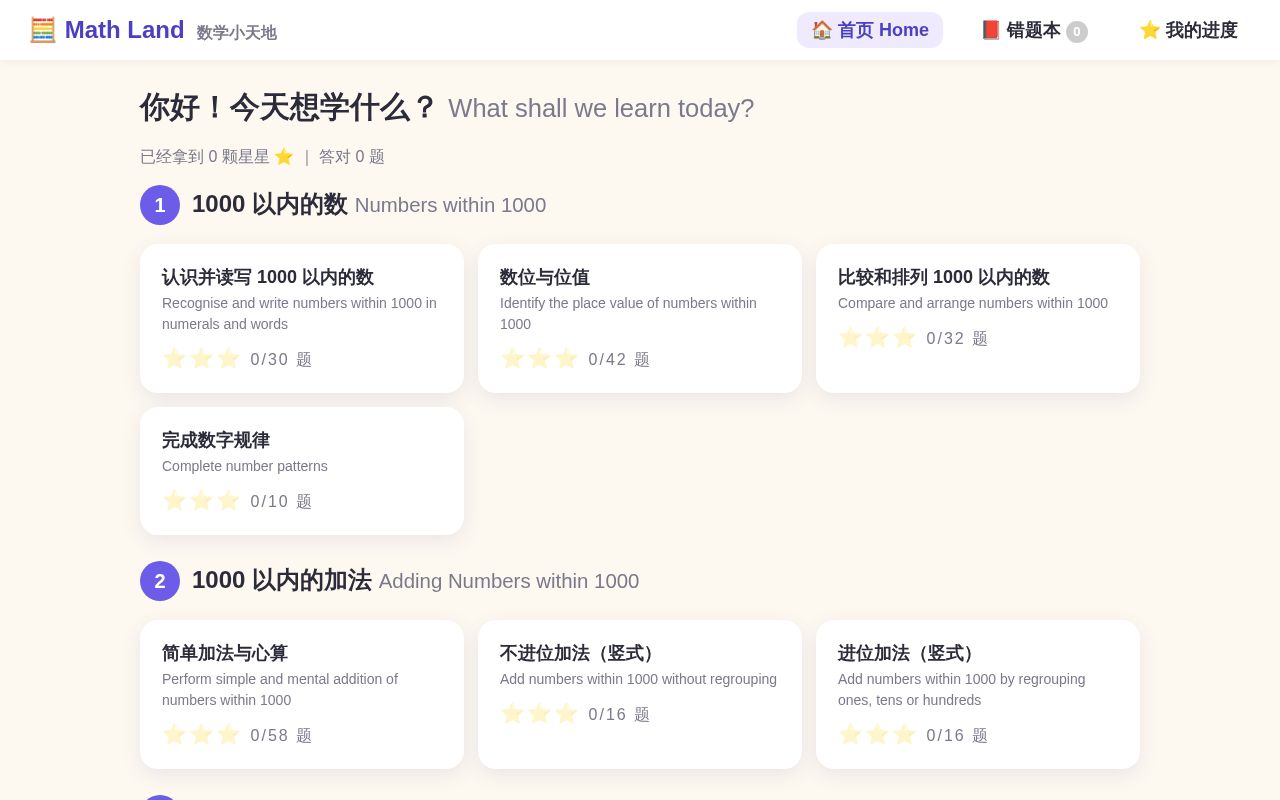The height and width of the screenshot is (800, 1280).
Task: Open 简单加法与心算 card
Action: coord(302,694)
